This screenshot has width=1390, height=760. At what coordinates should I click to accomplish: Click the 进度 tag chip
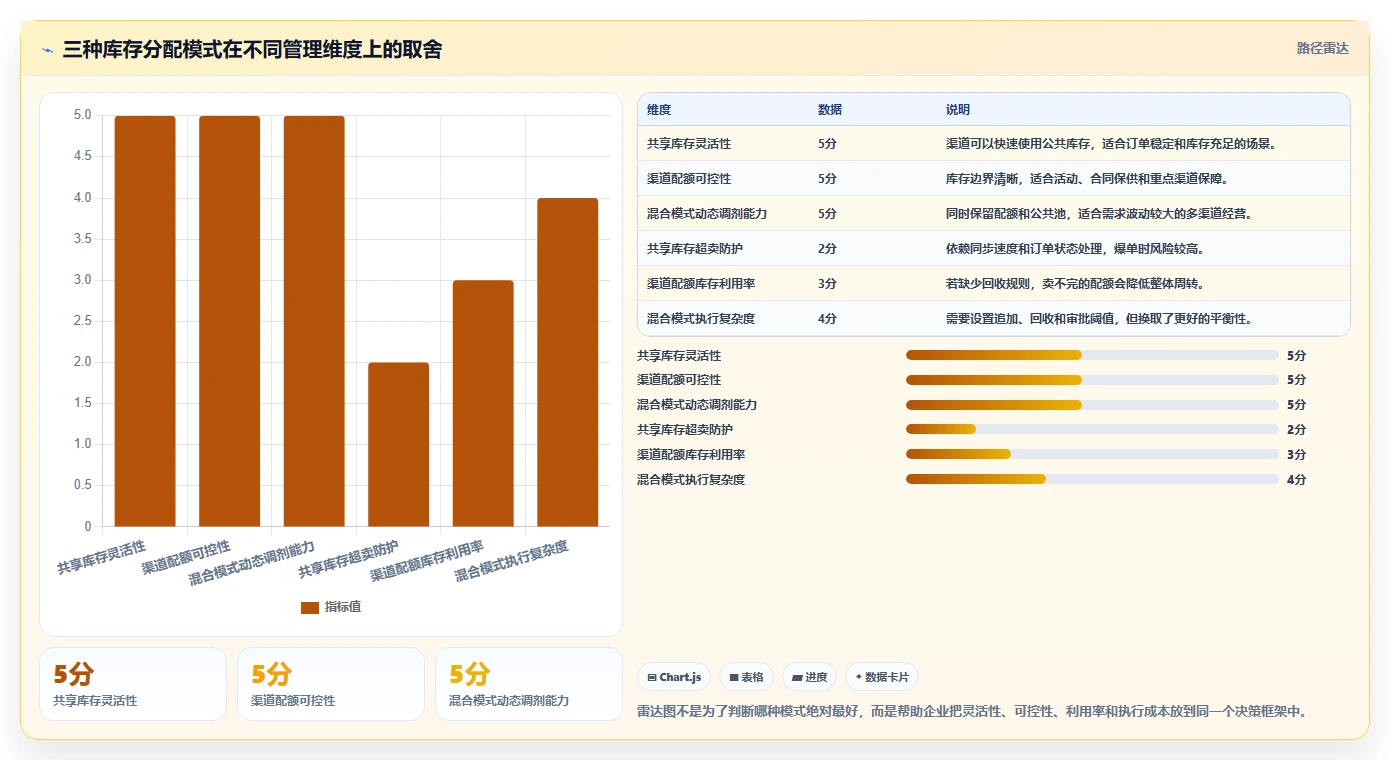(x=809, y=677)
